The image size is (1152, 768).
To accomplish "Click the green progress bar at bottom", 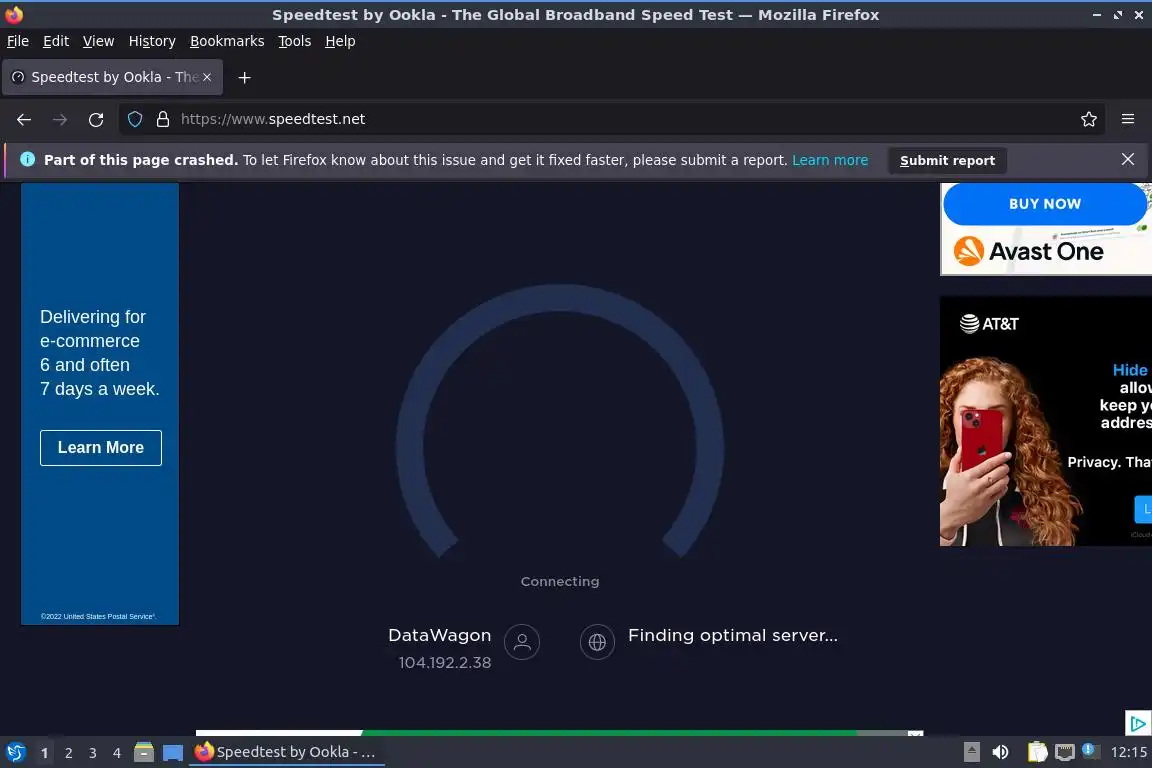I will pos(609,733).
